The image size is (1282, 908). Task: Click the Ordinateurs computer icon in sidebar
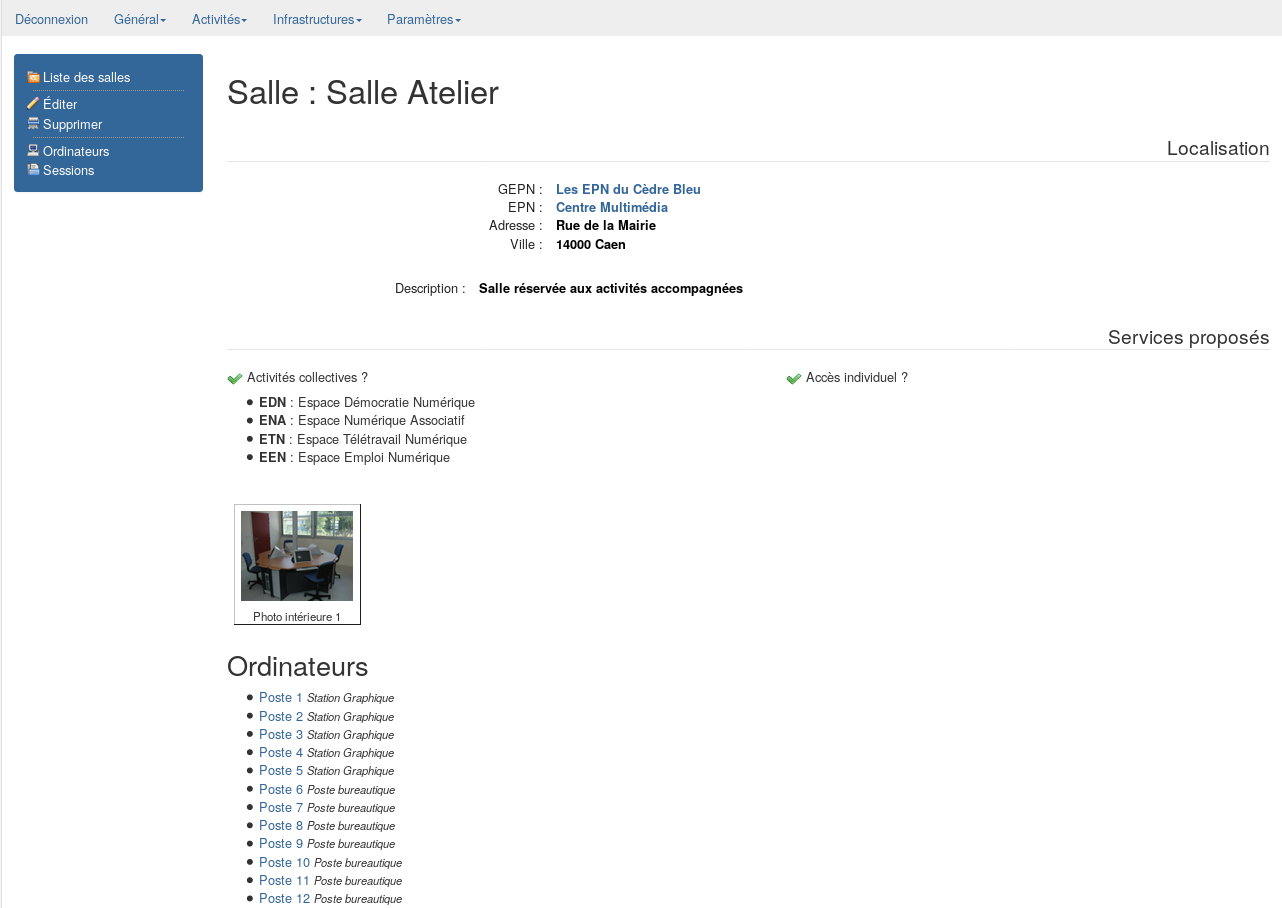point(33,151)
